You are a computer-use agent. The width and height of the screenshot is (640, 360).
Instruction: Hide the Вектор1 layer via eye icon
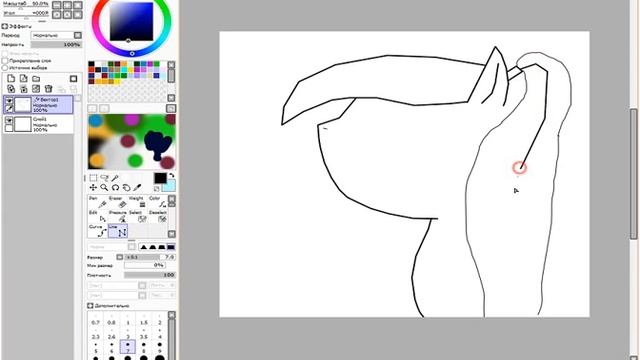tap(9, 100)
